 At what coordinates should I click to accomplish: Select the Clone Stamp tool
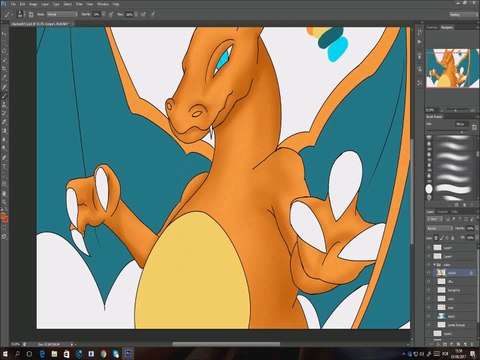click(x=4, y=105)
